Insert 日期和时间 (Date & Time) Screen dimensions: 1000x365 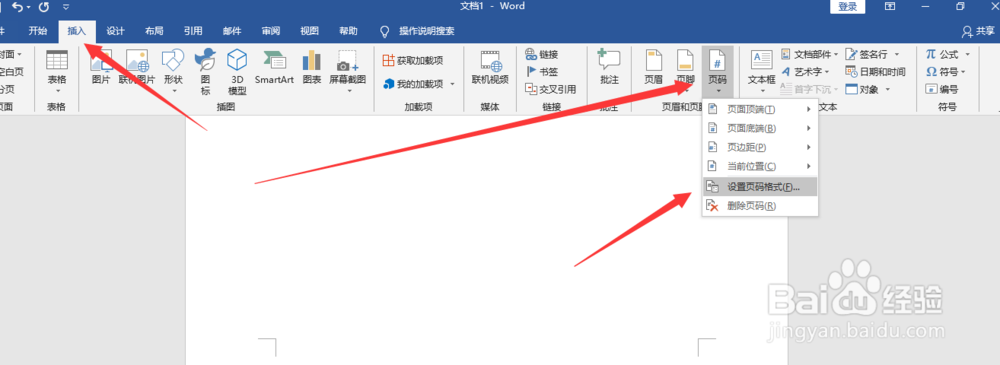(875, 71)
